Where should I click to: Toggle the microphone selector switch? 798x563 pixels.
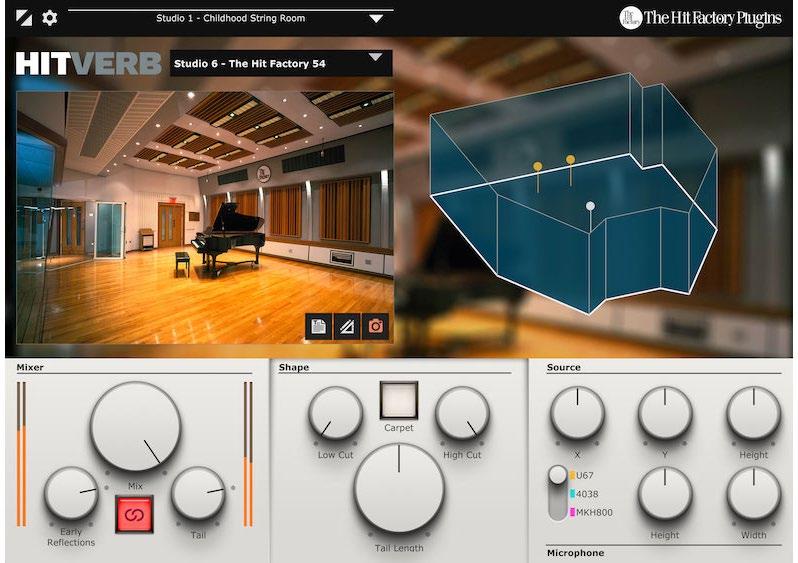tap(558, 493)
